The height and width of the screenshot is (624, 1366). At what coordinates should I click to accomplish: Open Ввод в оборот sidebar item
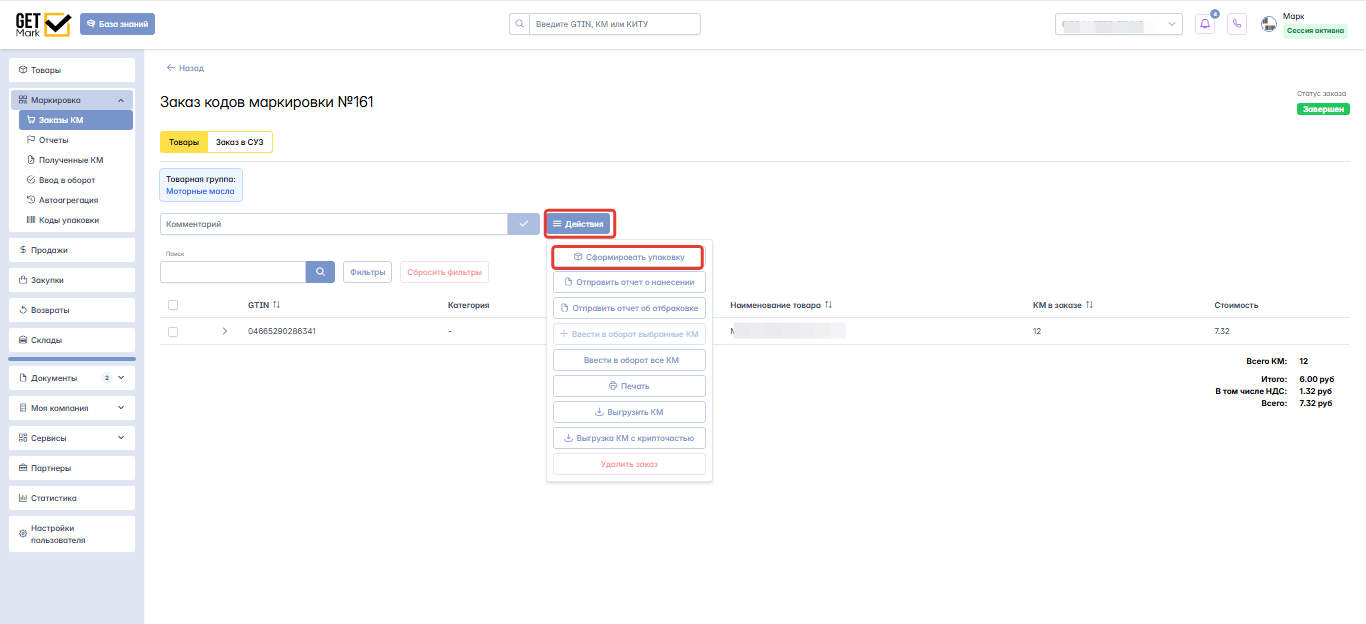[76, 180]
